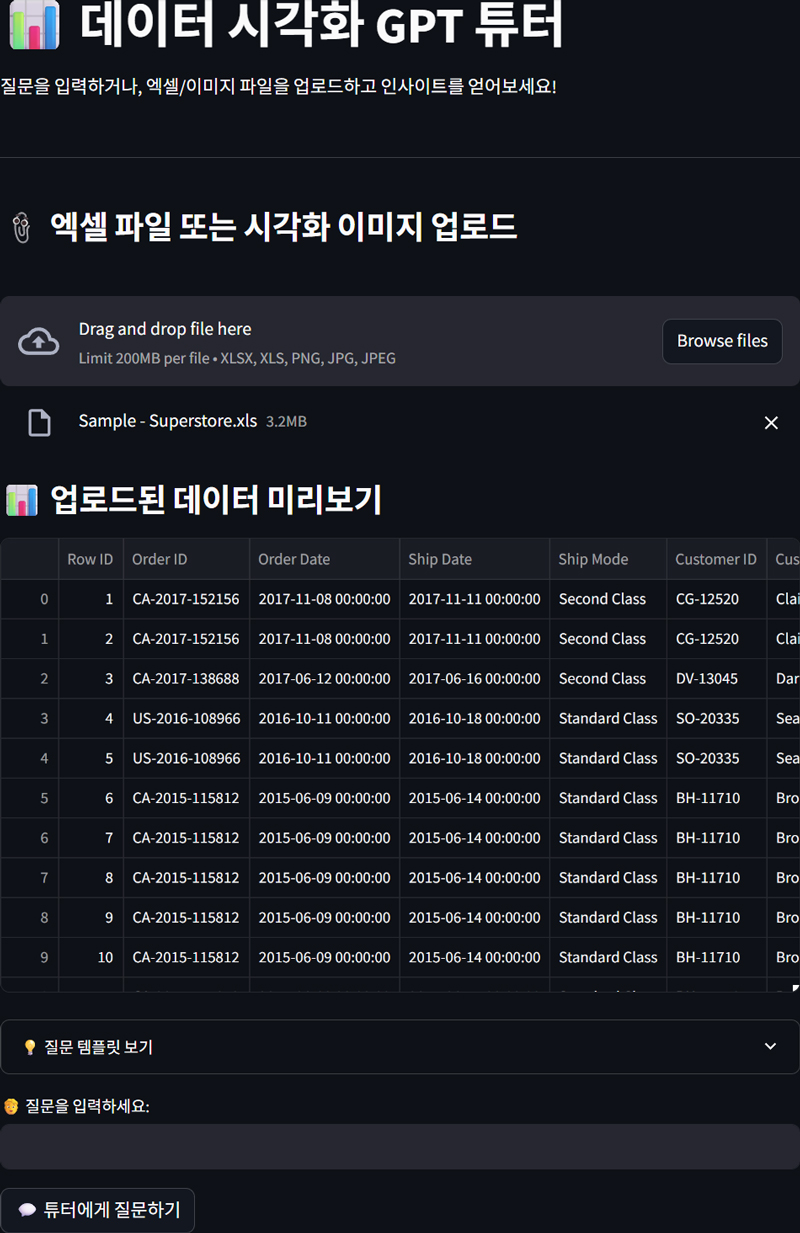Image resolution: width=800 pixels, height=1233 pixels.
Task: Click the 질문을 입력하세요 text input field
Action: tap(400, 1146)
